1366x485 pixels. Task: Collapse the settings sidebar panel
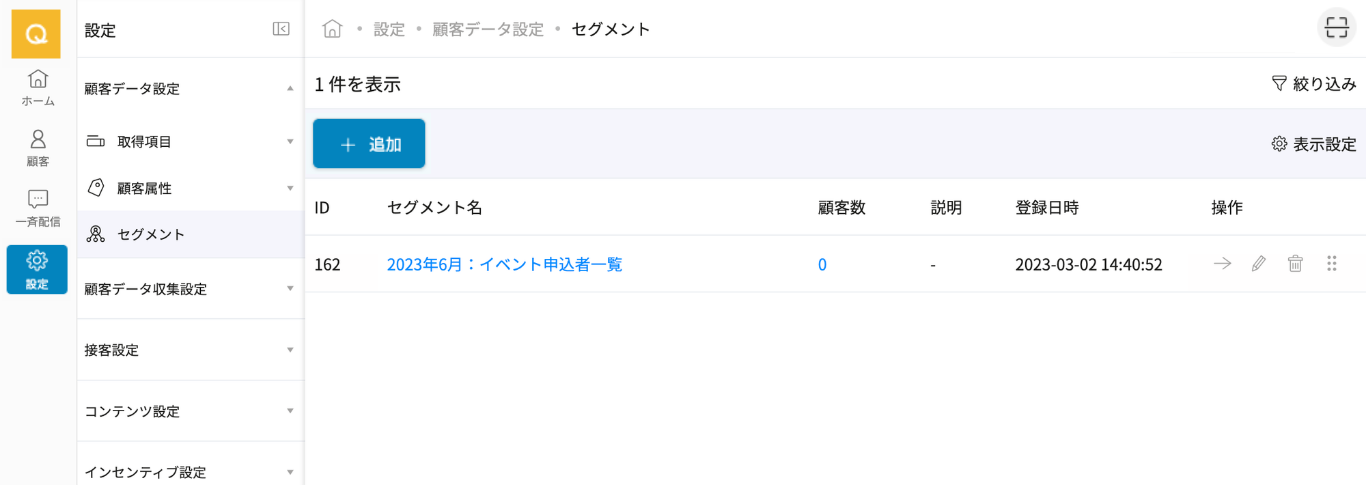click(x=281, y=29)
